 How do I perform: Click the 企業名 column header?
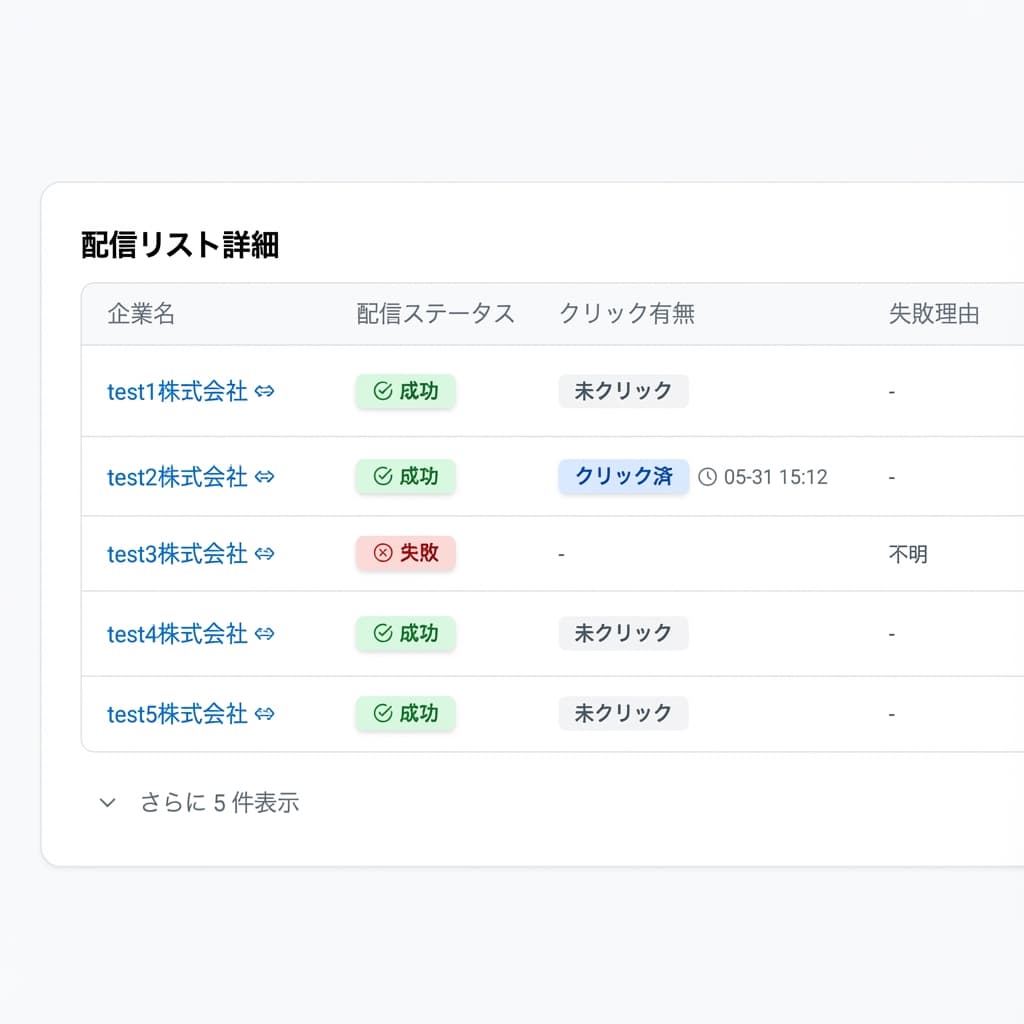[140, 314]
